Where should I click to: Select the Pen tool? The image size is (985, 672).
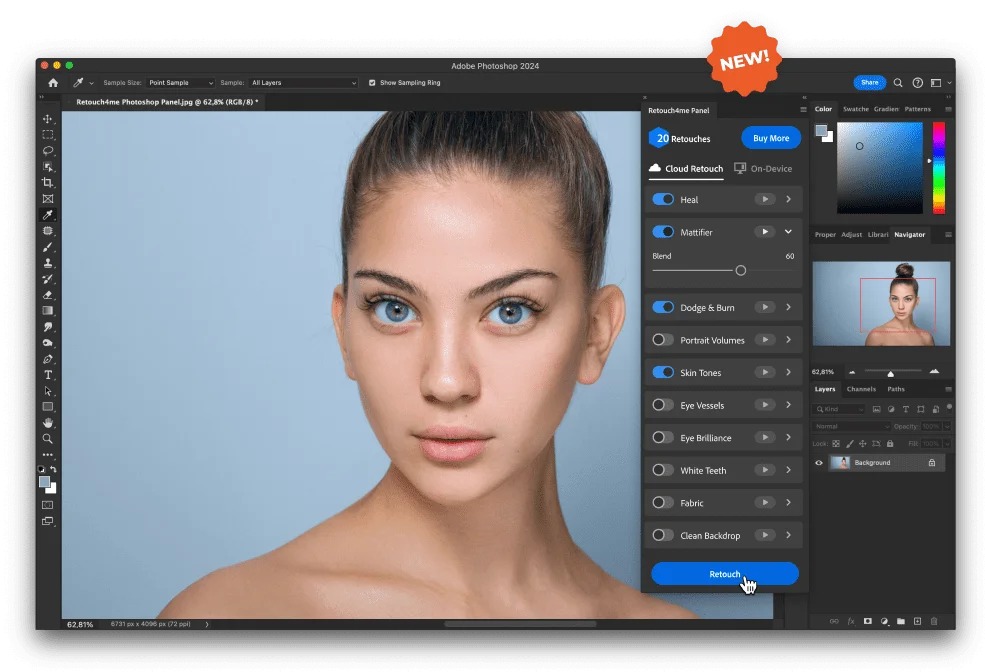[48, 359]
